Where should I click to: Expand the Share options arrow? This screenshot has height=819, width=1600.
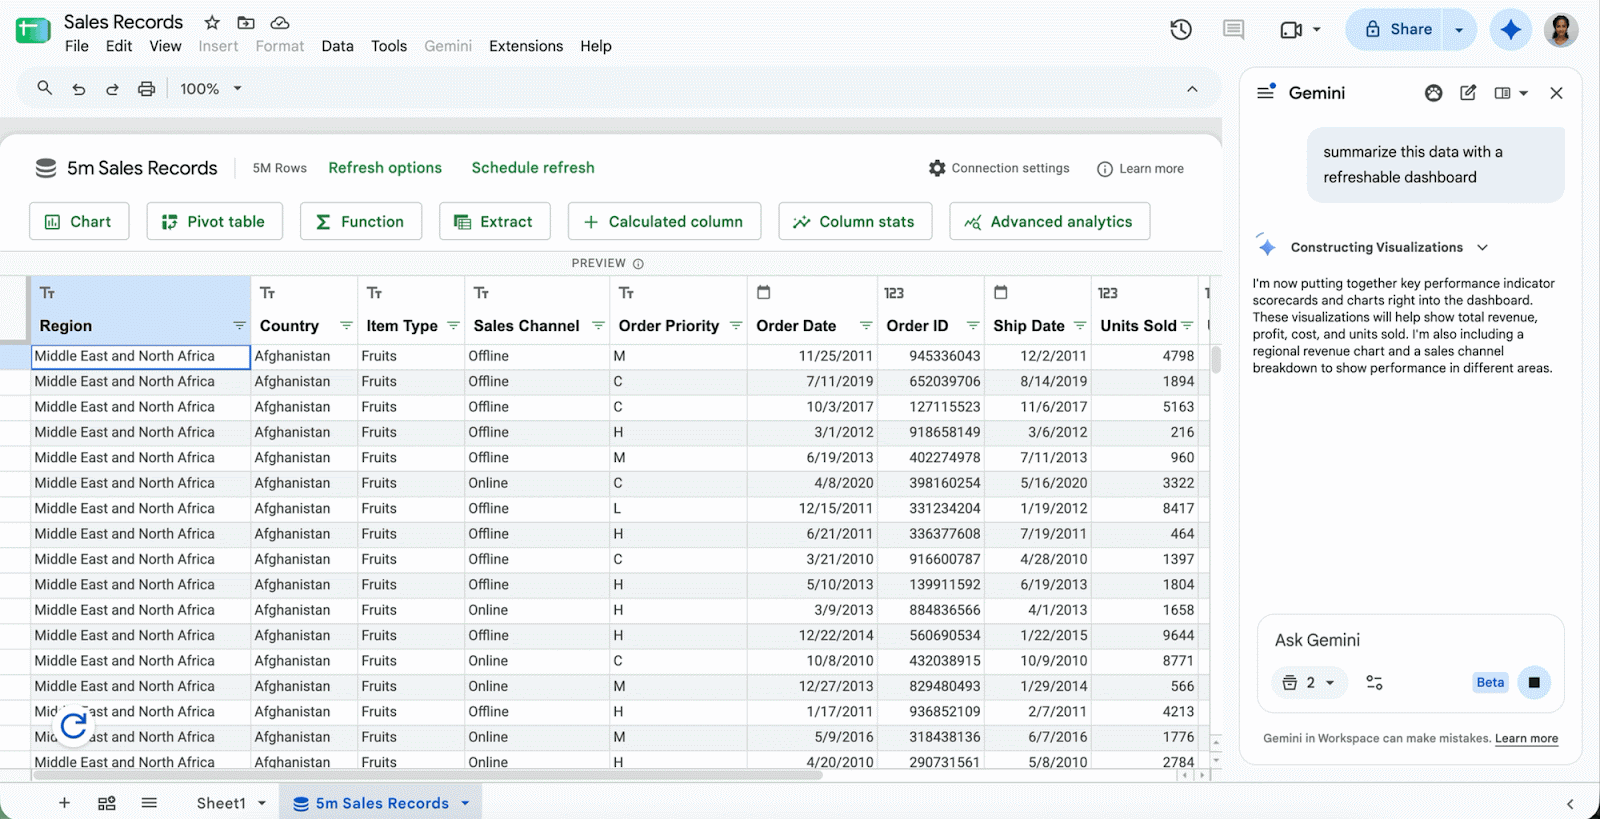coord(1459,30)
